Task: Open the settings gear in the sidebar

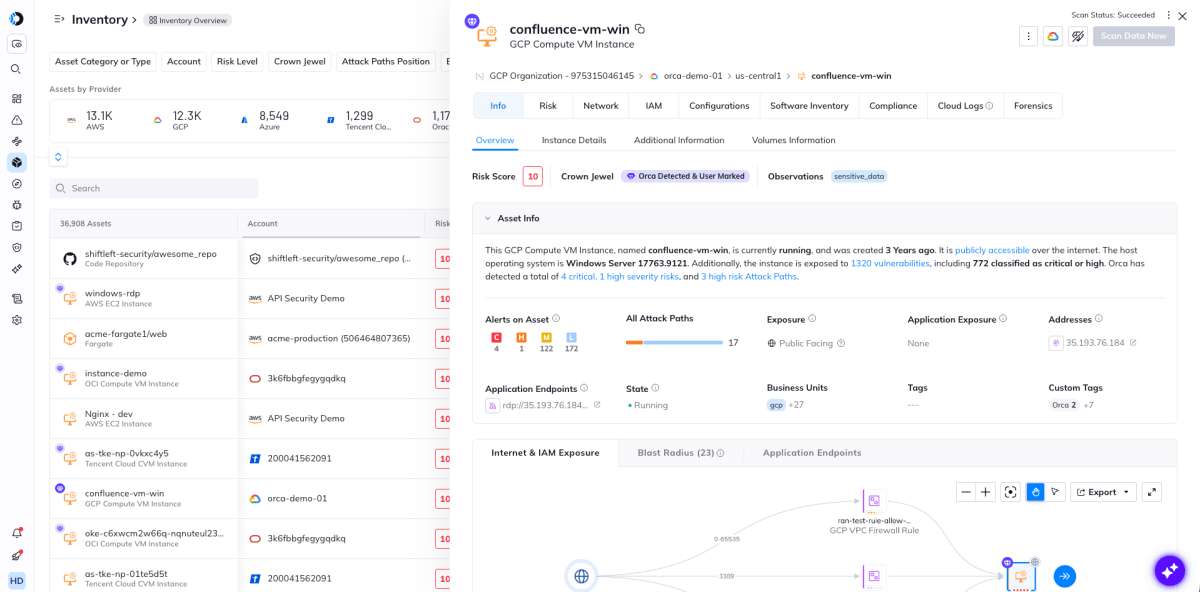Action: (16, 320)
